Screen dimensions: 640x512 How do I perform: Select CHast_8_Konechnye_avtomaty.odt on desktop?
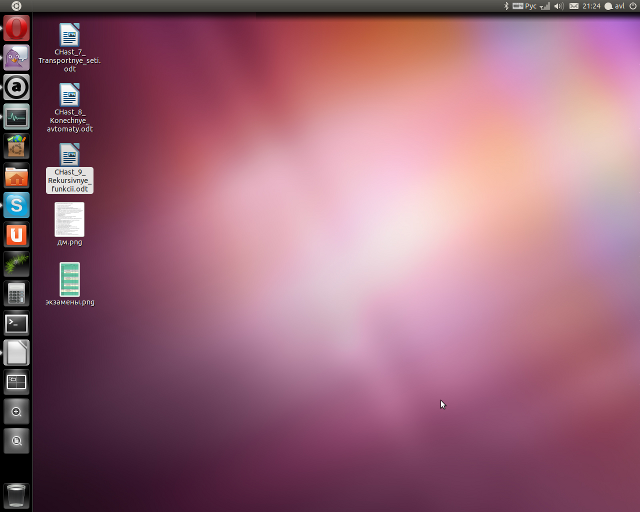[69, 96]
